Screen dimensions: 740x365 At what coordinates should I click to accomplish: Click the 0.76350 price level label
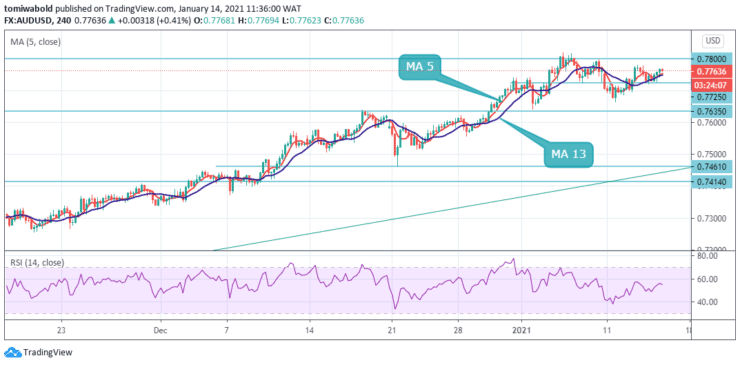point(711,111)
